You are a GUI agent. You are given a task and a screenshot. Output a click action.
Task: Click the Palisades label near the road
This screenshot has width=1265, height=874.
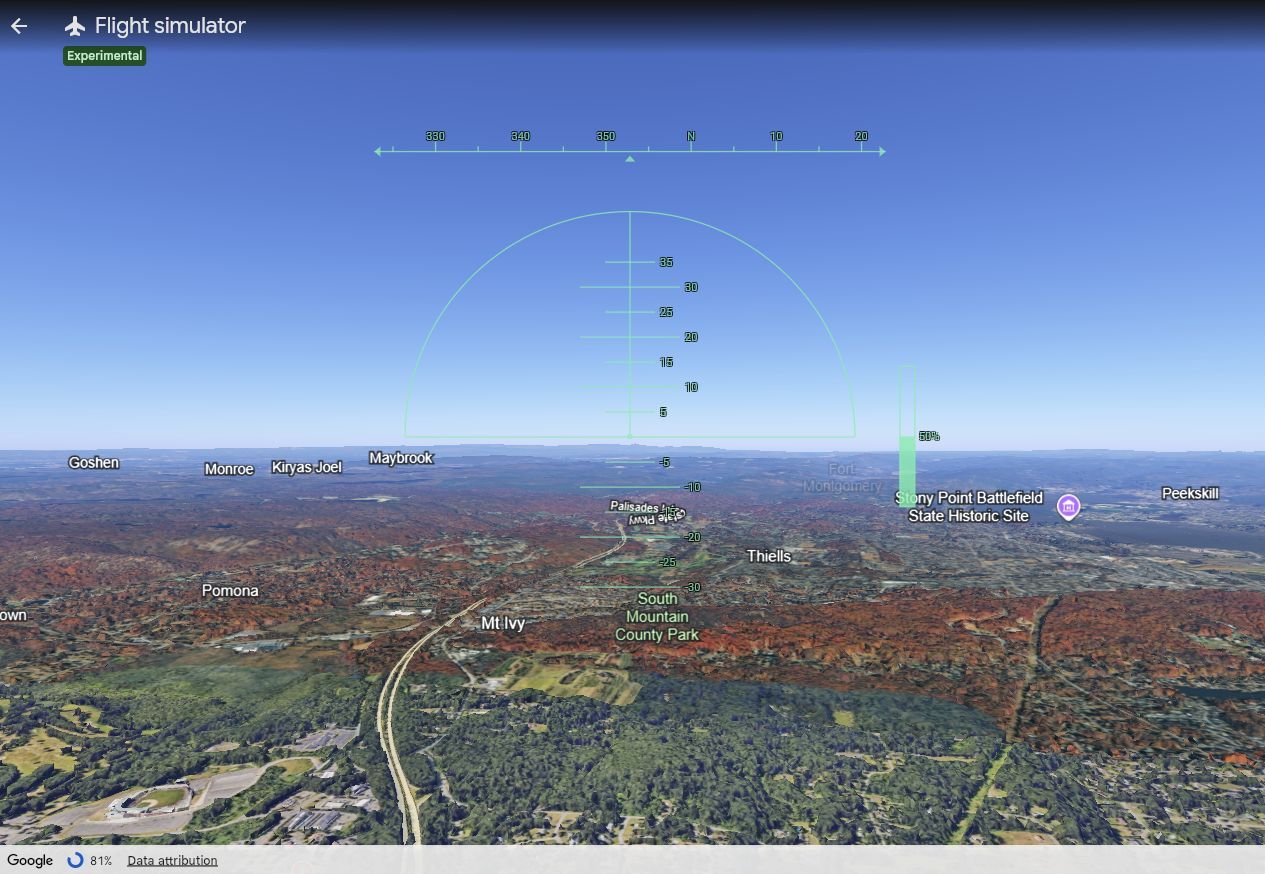[635, 507]
